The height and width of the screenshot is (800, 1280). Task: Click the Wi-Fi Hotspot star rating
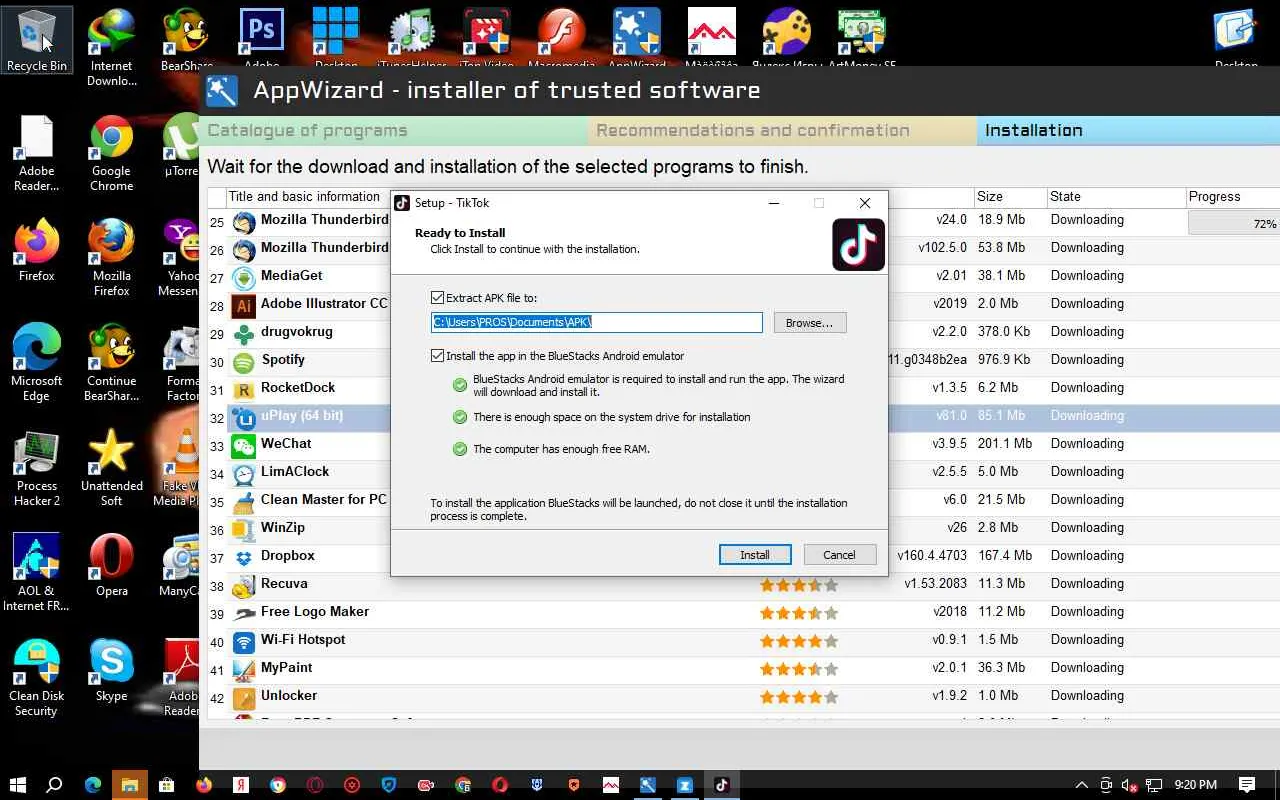[799, 641]
